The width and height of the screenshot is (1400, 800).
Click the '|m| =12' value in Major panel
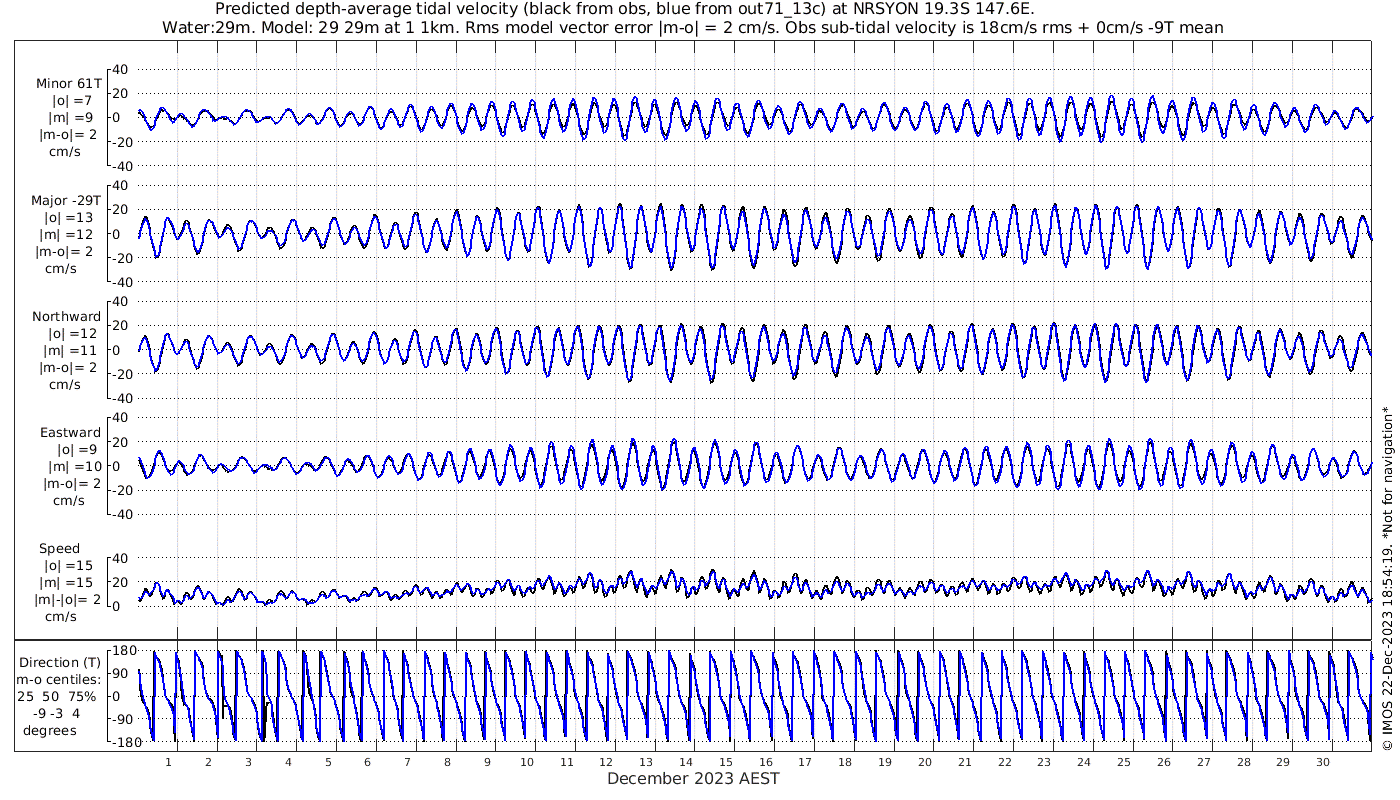point(69,234)
